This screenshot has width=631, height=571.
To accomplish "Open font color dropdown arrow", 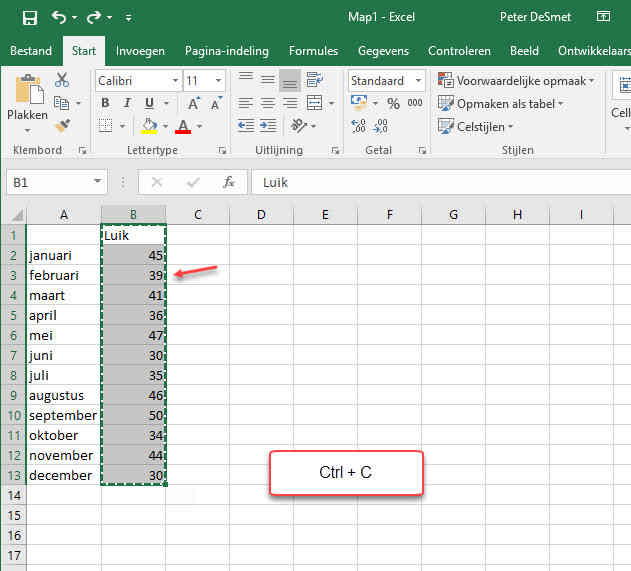I will pos(199,126).
